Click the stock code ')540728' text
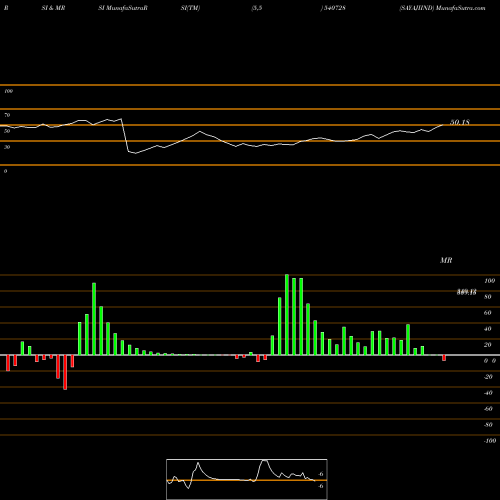The image size is (500, 500). click(333, 8)
